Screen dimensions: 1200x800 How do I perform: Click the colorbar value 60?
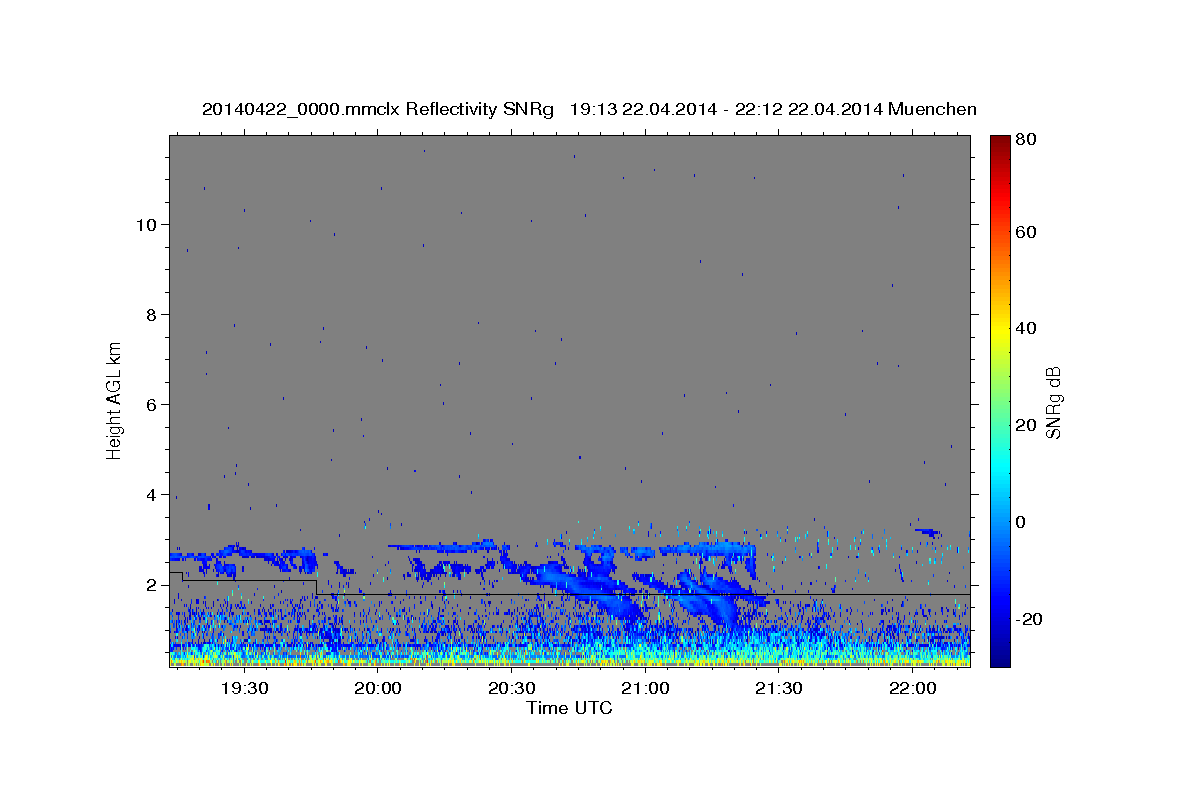point(1026,232)
